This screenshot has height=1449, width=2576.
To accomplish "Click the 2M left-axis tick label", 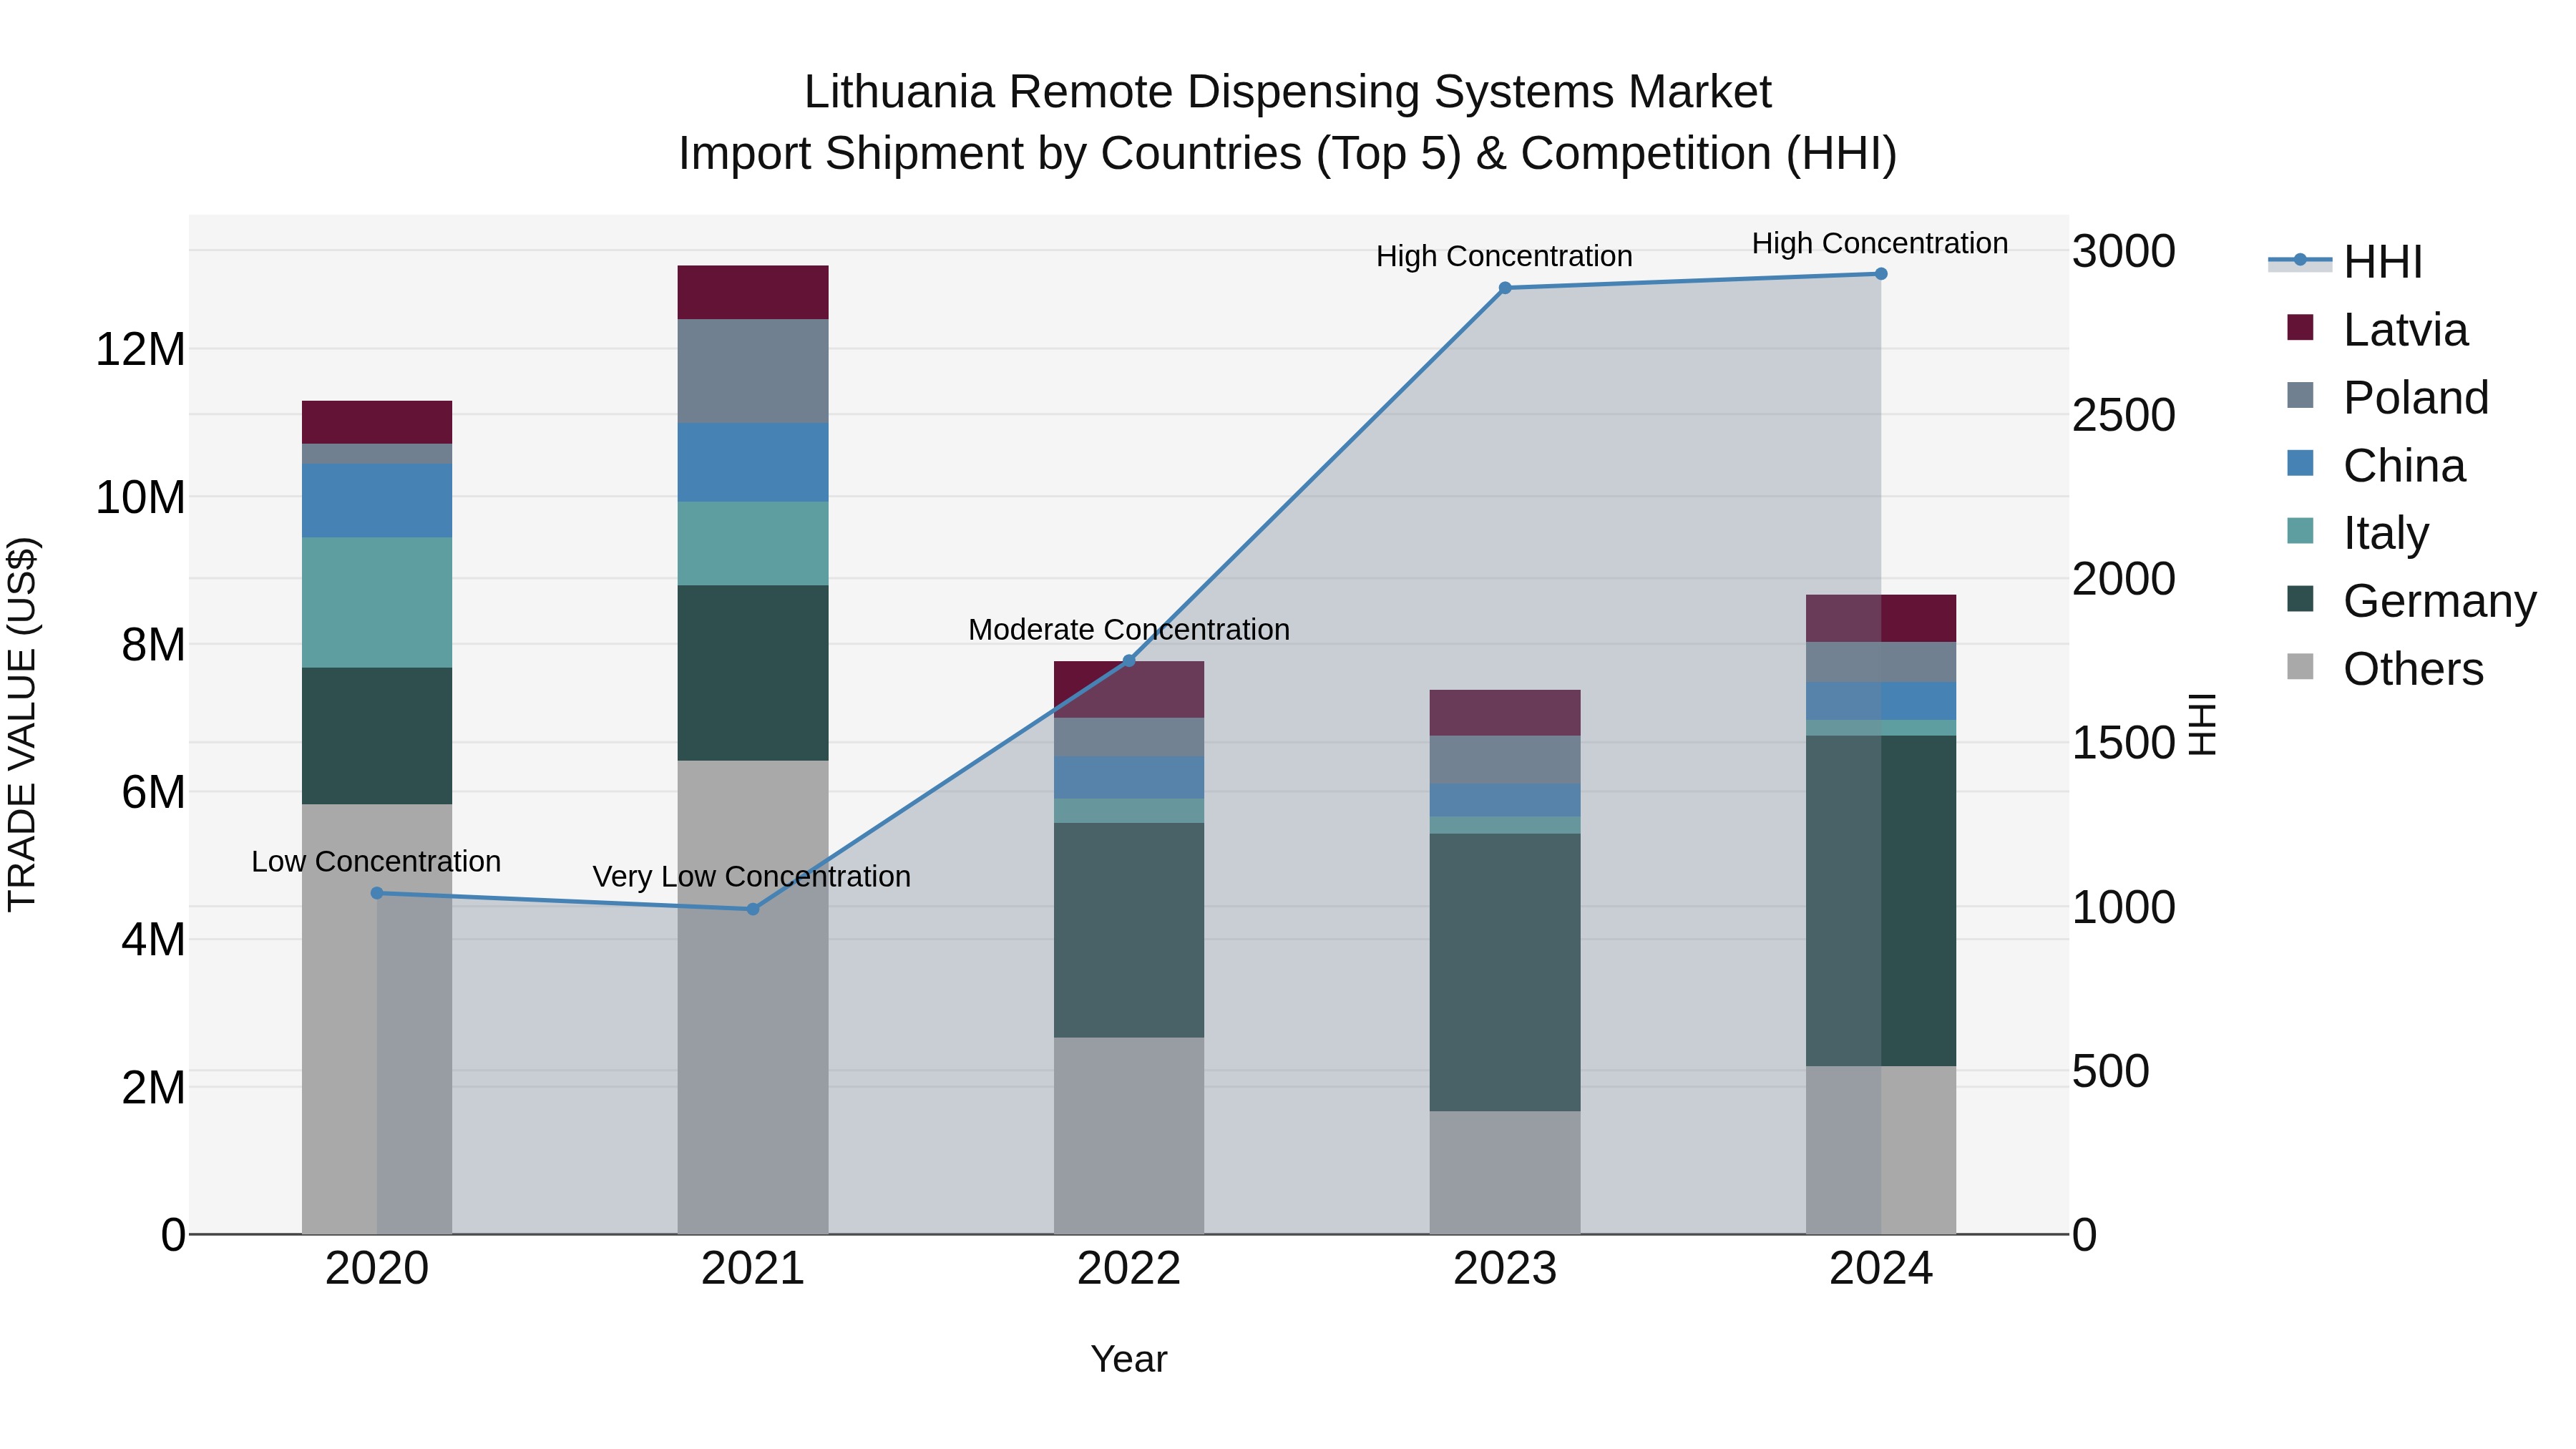I will click(x=153, y=1087).
